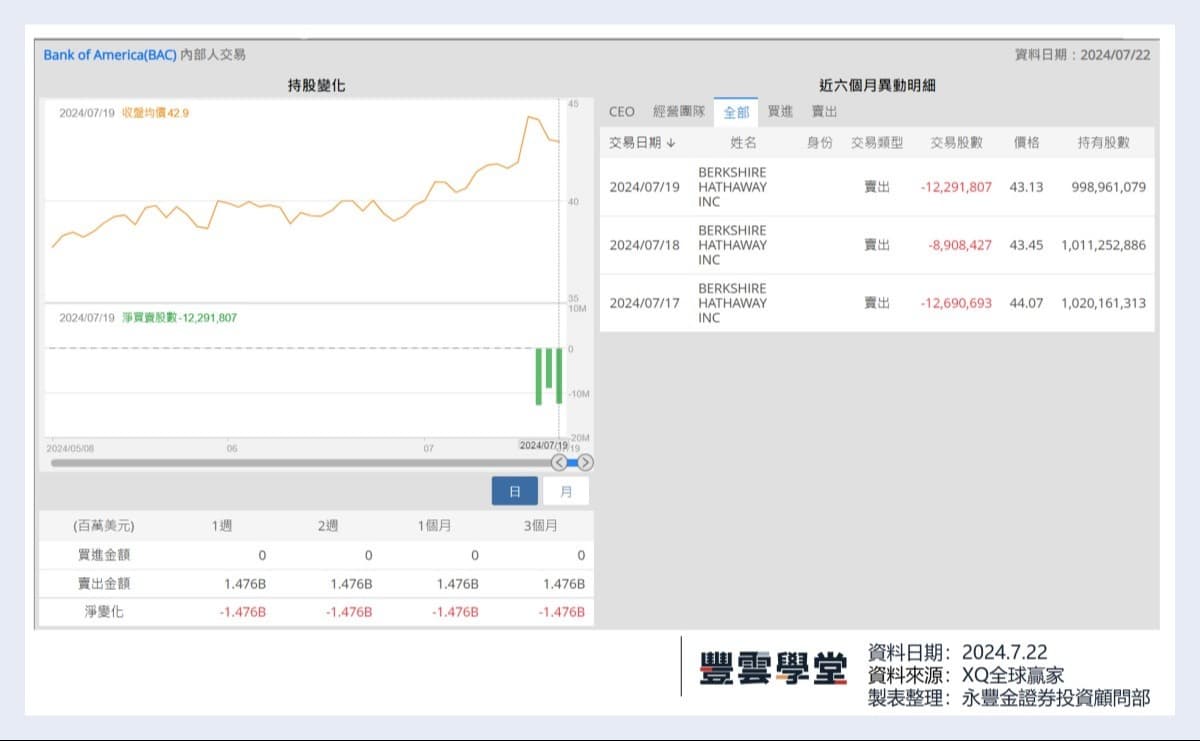Switch chart view to 日 (daily)

tap(513, 491)
